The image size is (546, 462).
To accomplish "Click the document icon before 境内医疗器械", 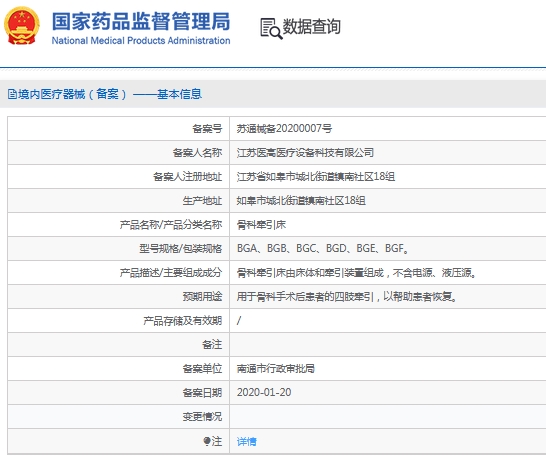I will [12, 94].
